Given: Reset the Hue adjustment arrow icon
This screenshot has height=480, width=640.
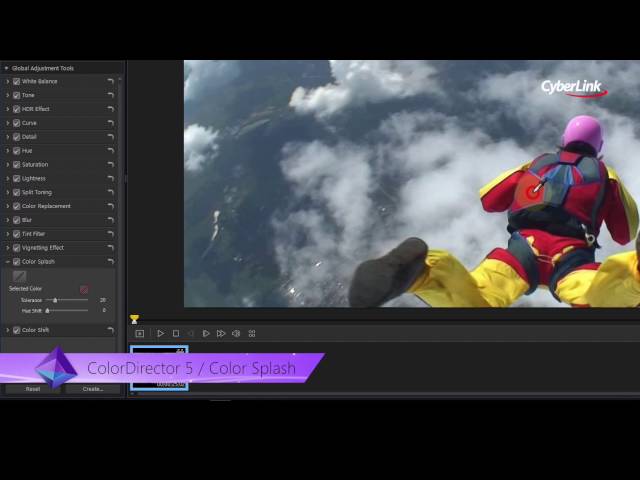Looking at the screenshot, I should click(x=110, y=151).
